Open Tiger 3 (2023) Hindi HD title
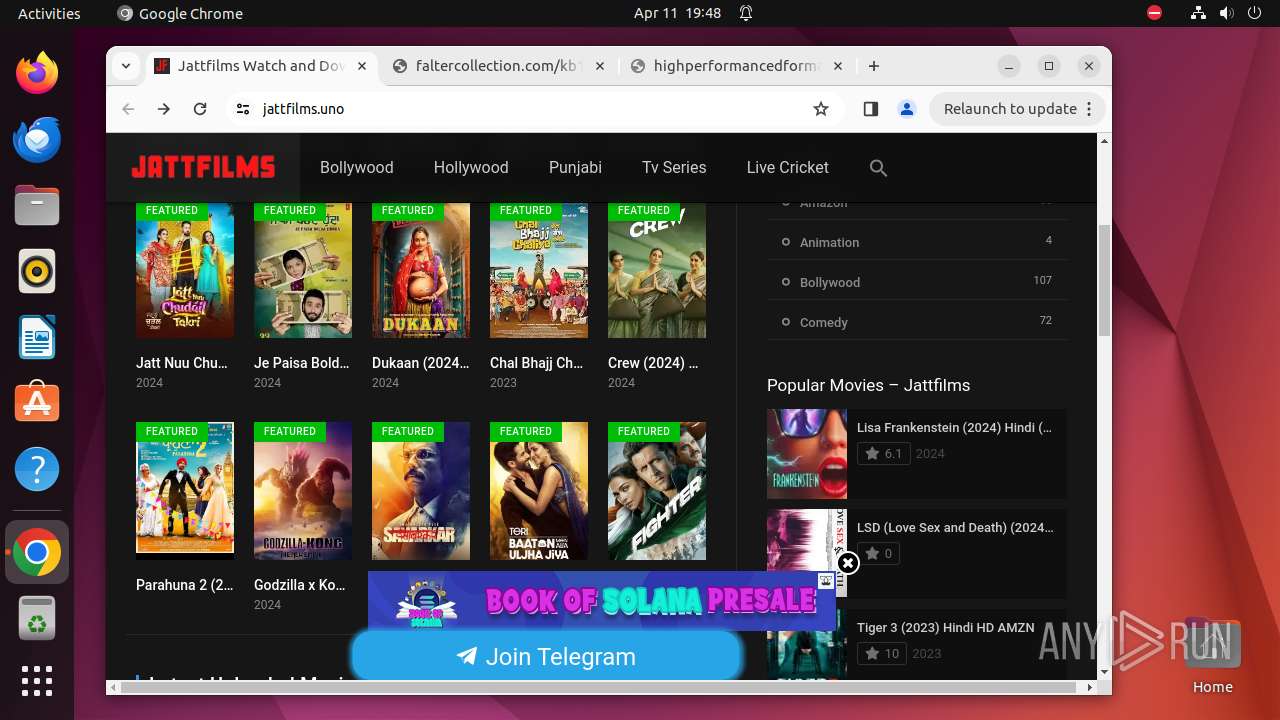Screen dimensions: 1280x720 coord(945,627)
